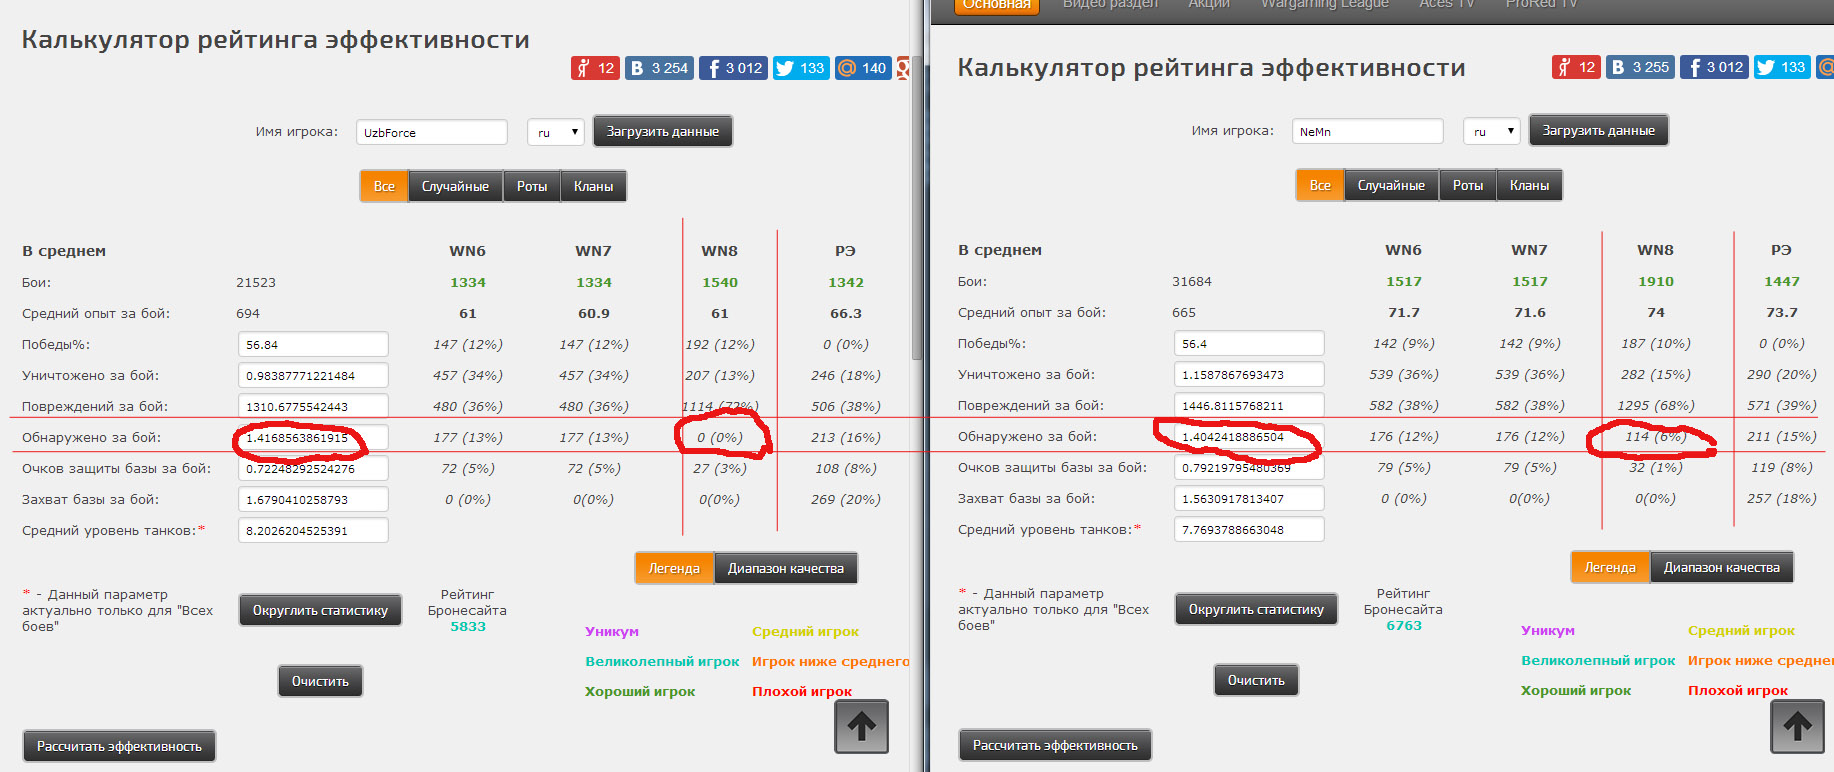Open ru region dropdown next to NeMn

click(1492, 131)
